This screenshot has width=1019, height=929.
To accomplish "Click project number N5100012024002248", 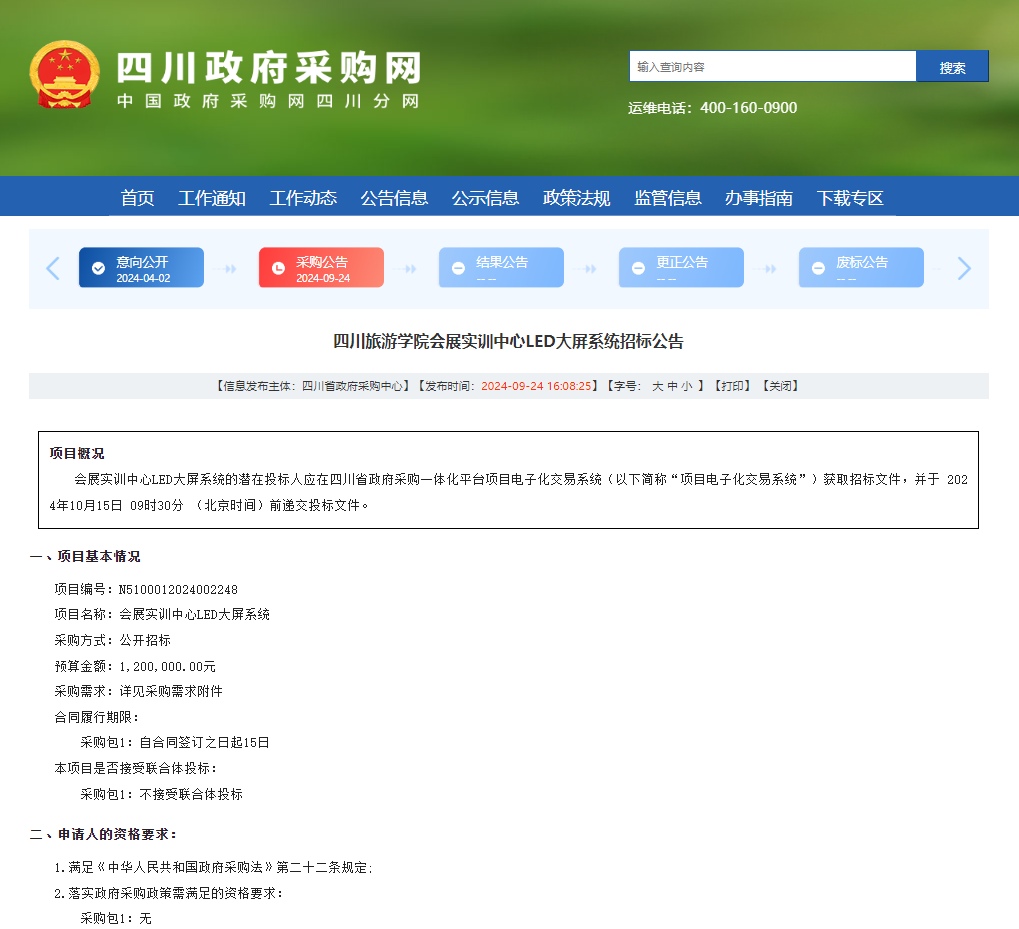I will [178, 589].
